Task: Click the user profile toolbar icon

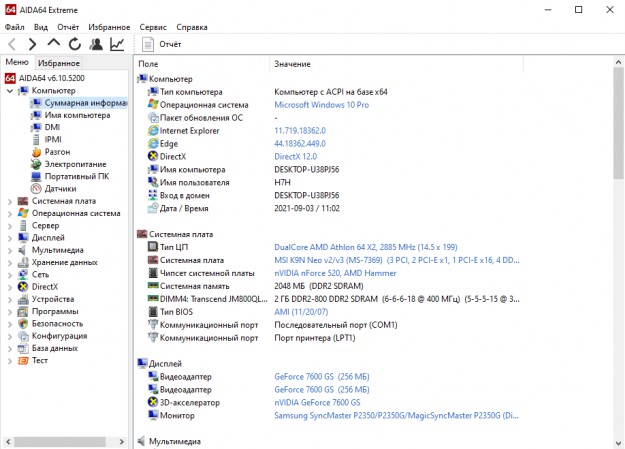Action: click(96, 45)
